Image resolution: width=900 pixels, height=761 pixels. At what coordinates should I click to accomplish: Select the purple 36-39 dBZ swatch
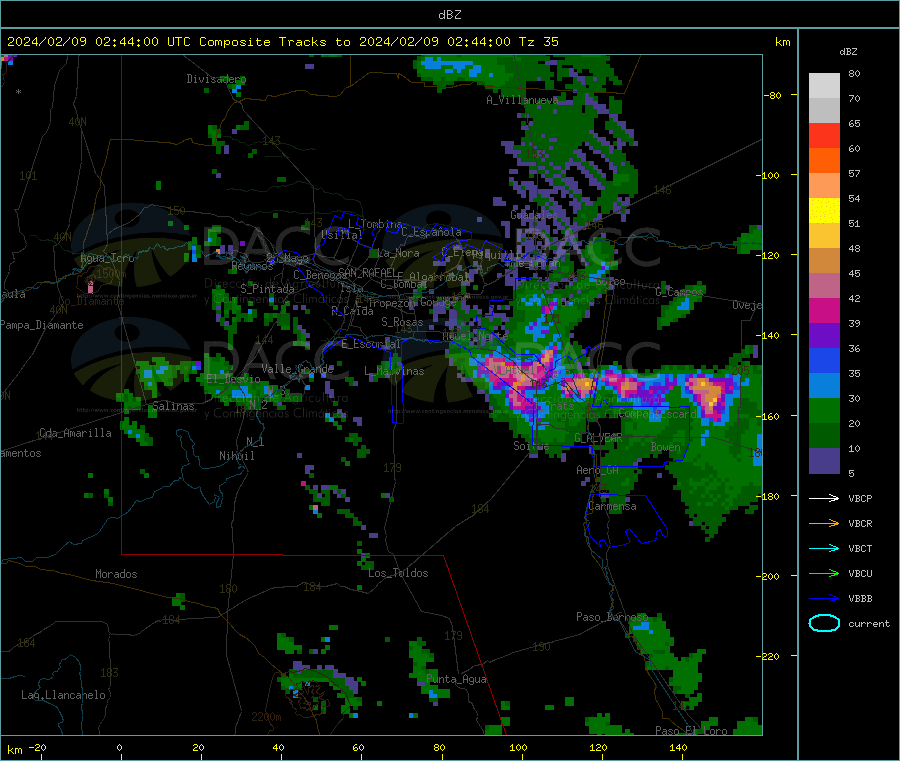[x=824, y=336]
